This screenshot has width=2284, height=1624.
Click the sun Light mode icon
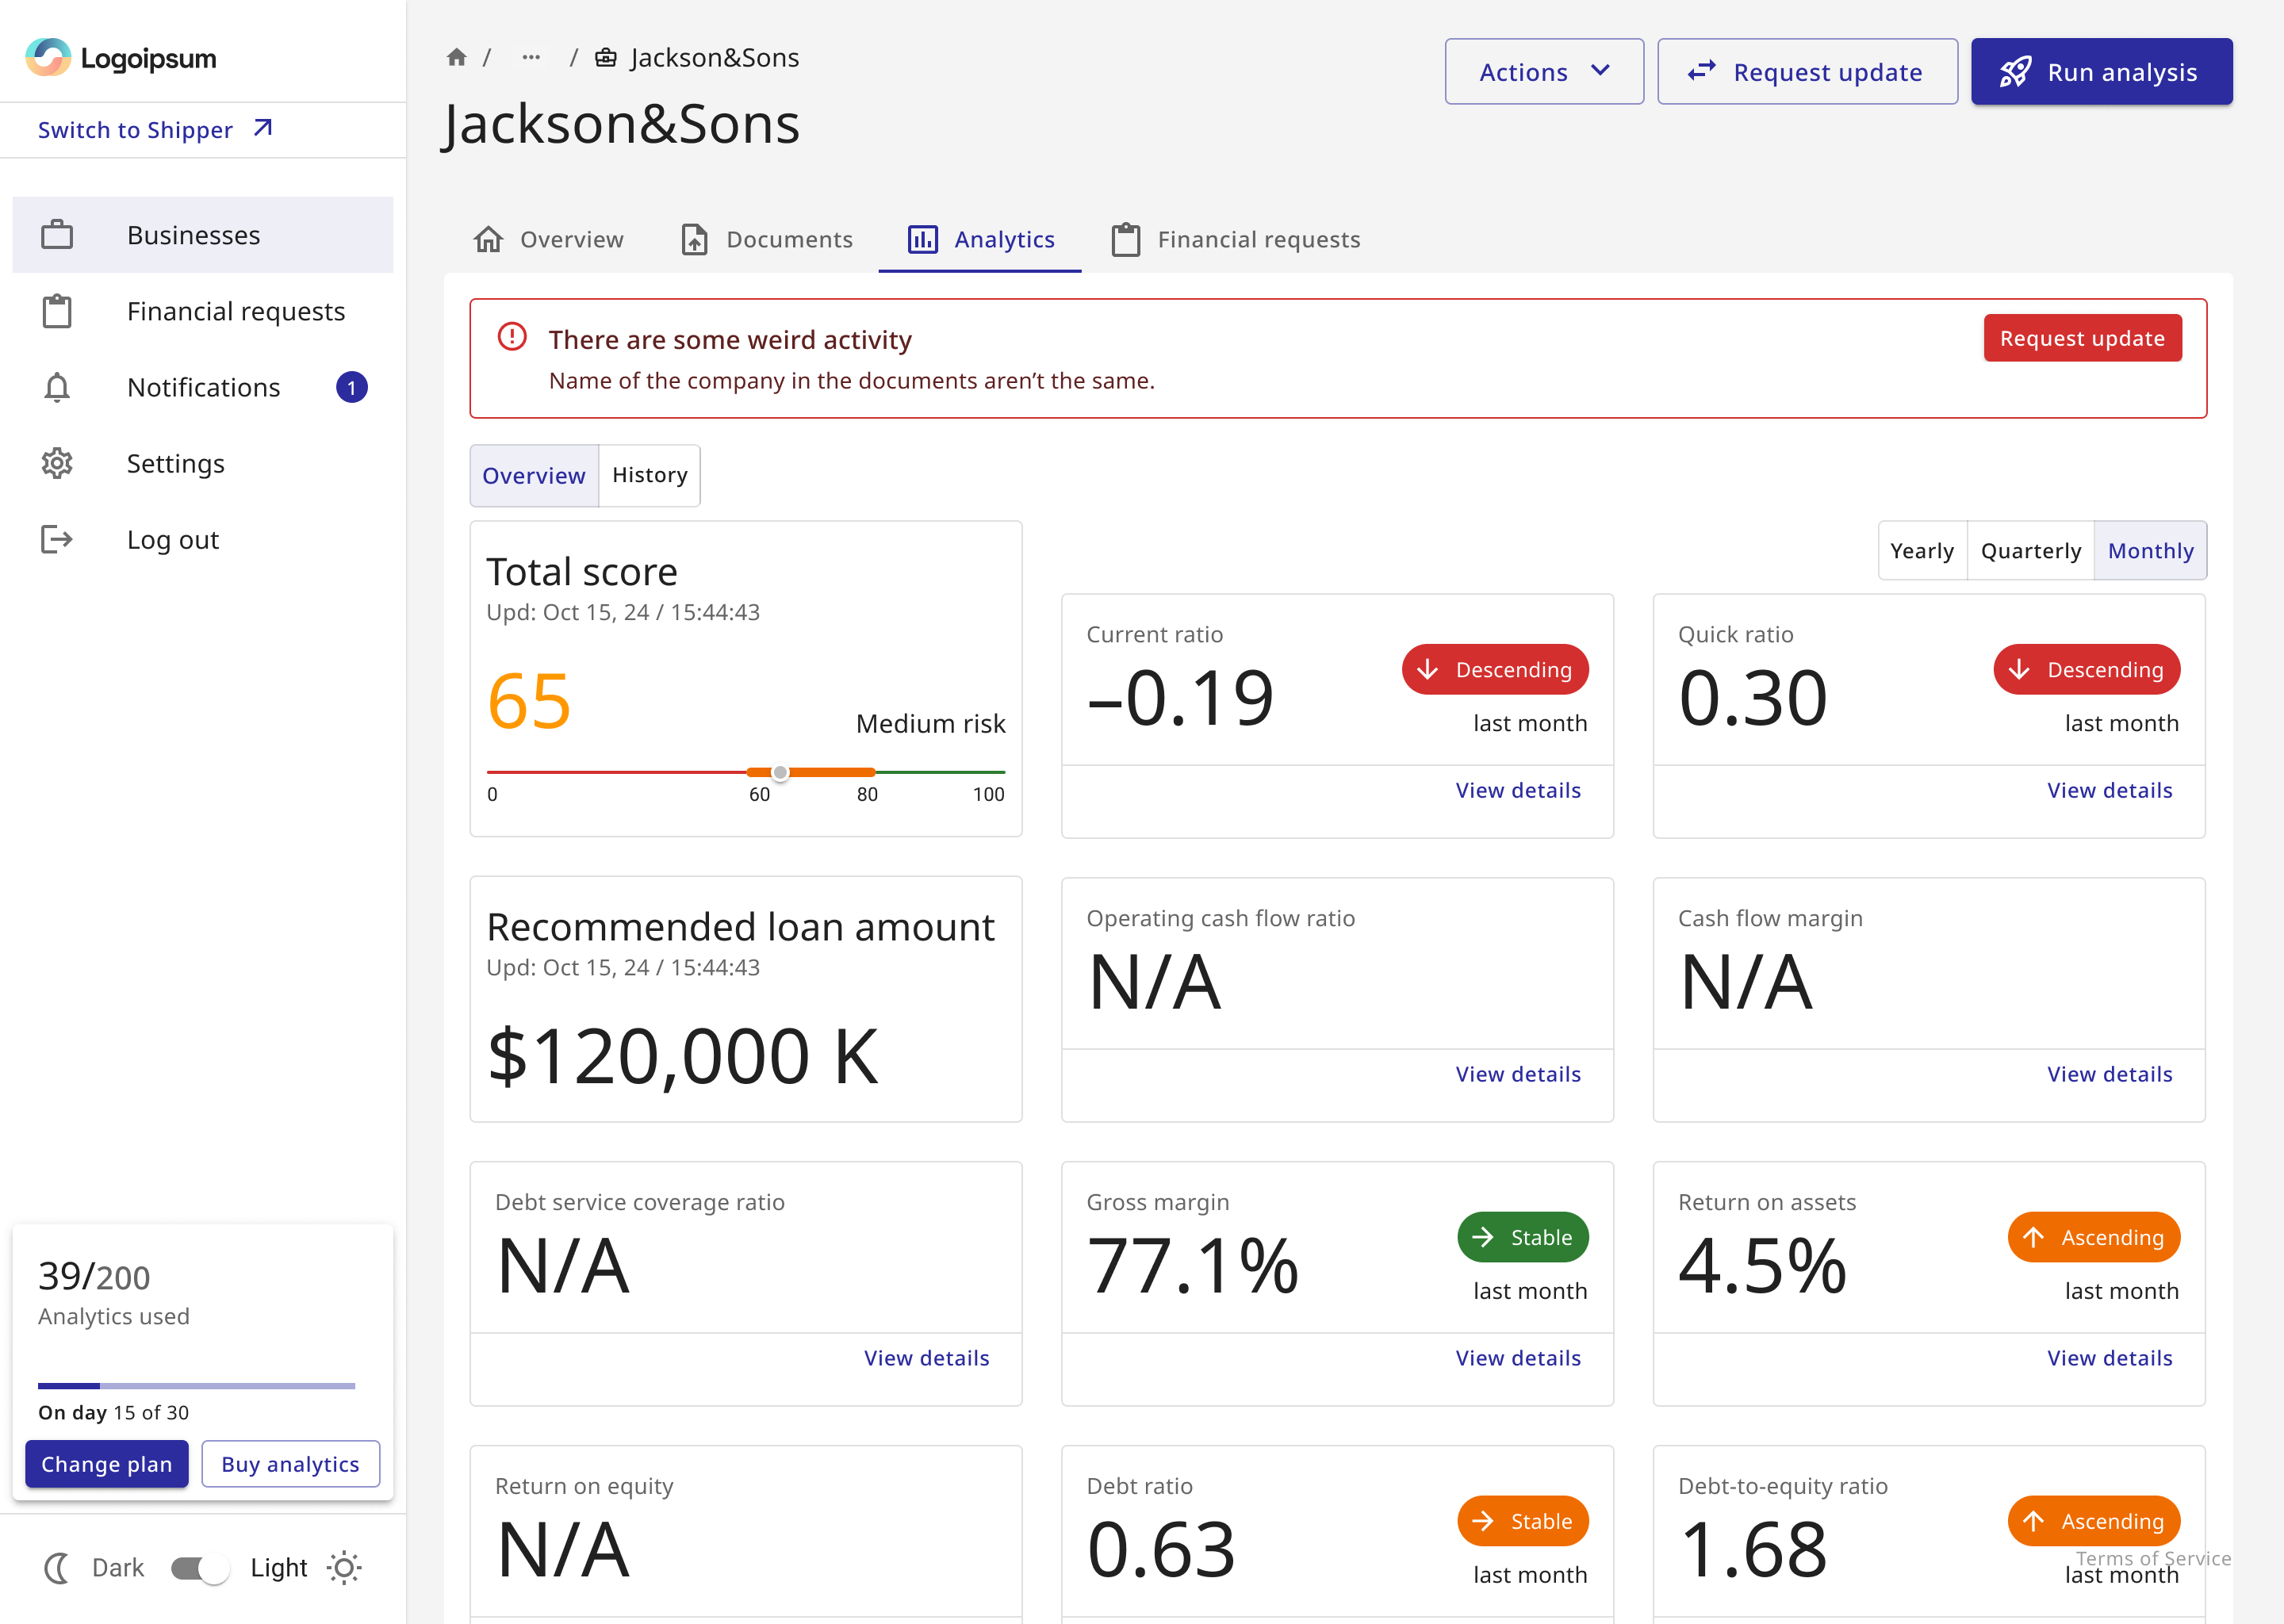coord(344,1568)
